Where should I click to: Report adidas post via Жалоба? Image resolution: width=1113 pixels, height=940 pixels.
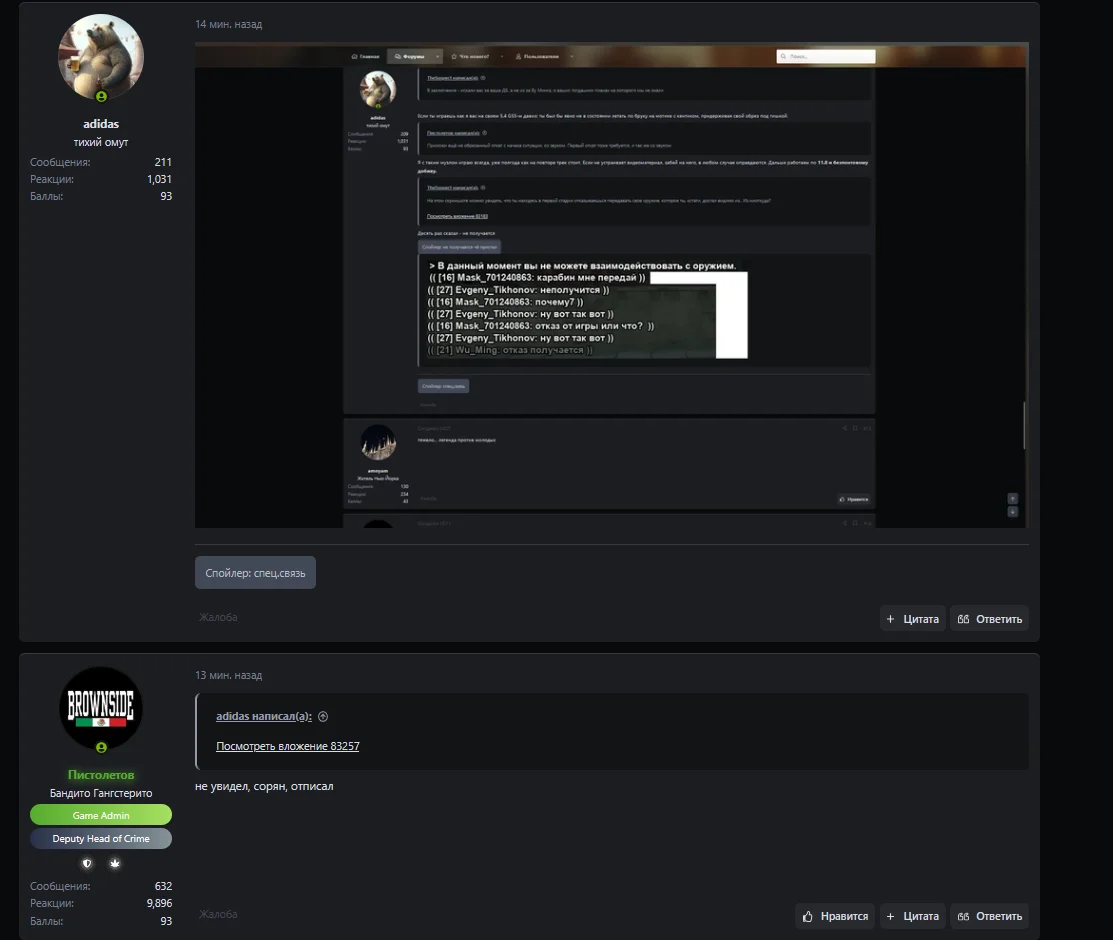(x=218, y=617)
